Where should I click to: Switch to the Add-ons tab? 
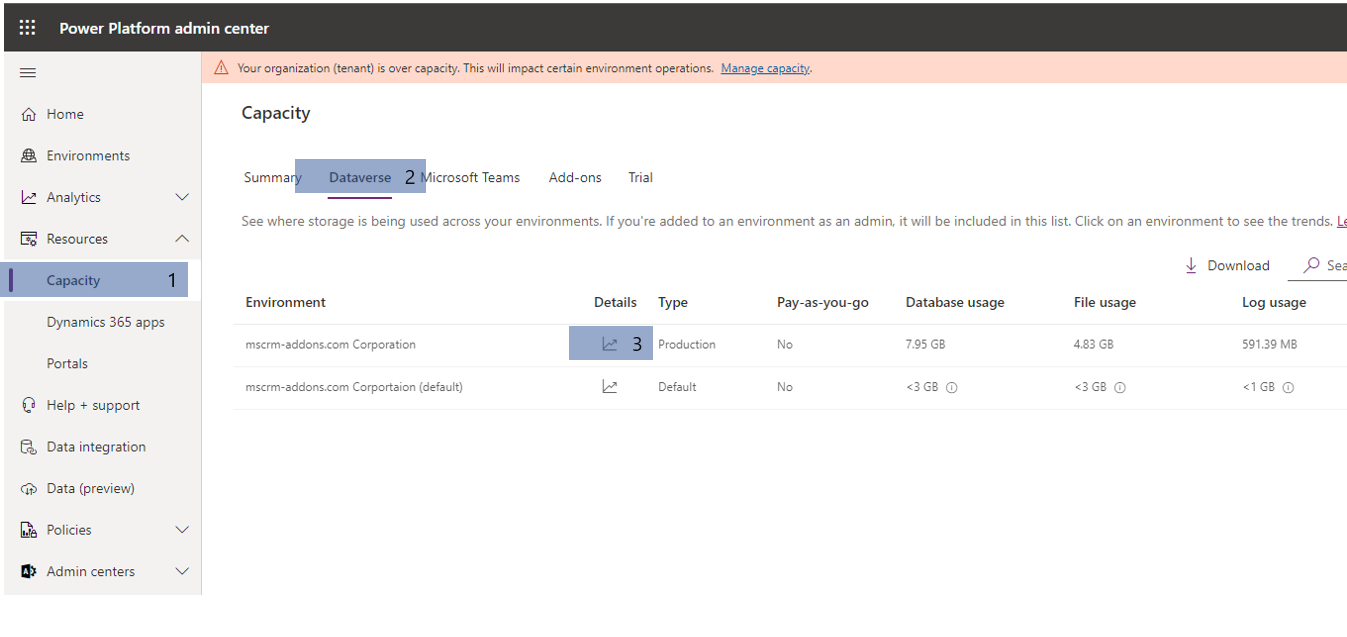(x=575, y=177)
